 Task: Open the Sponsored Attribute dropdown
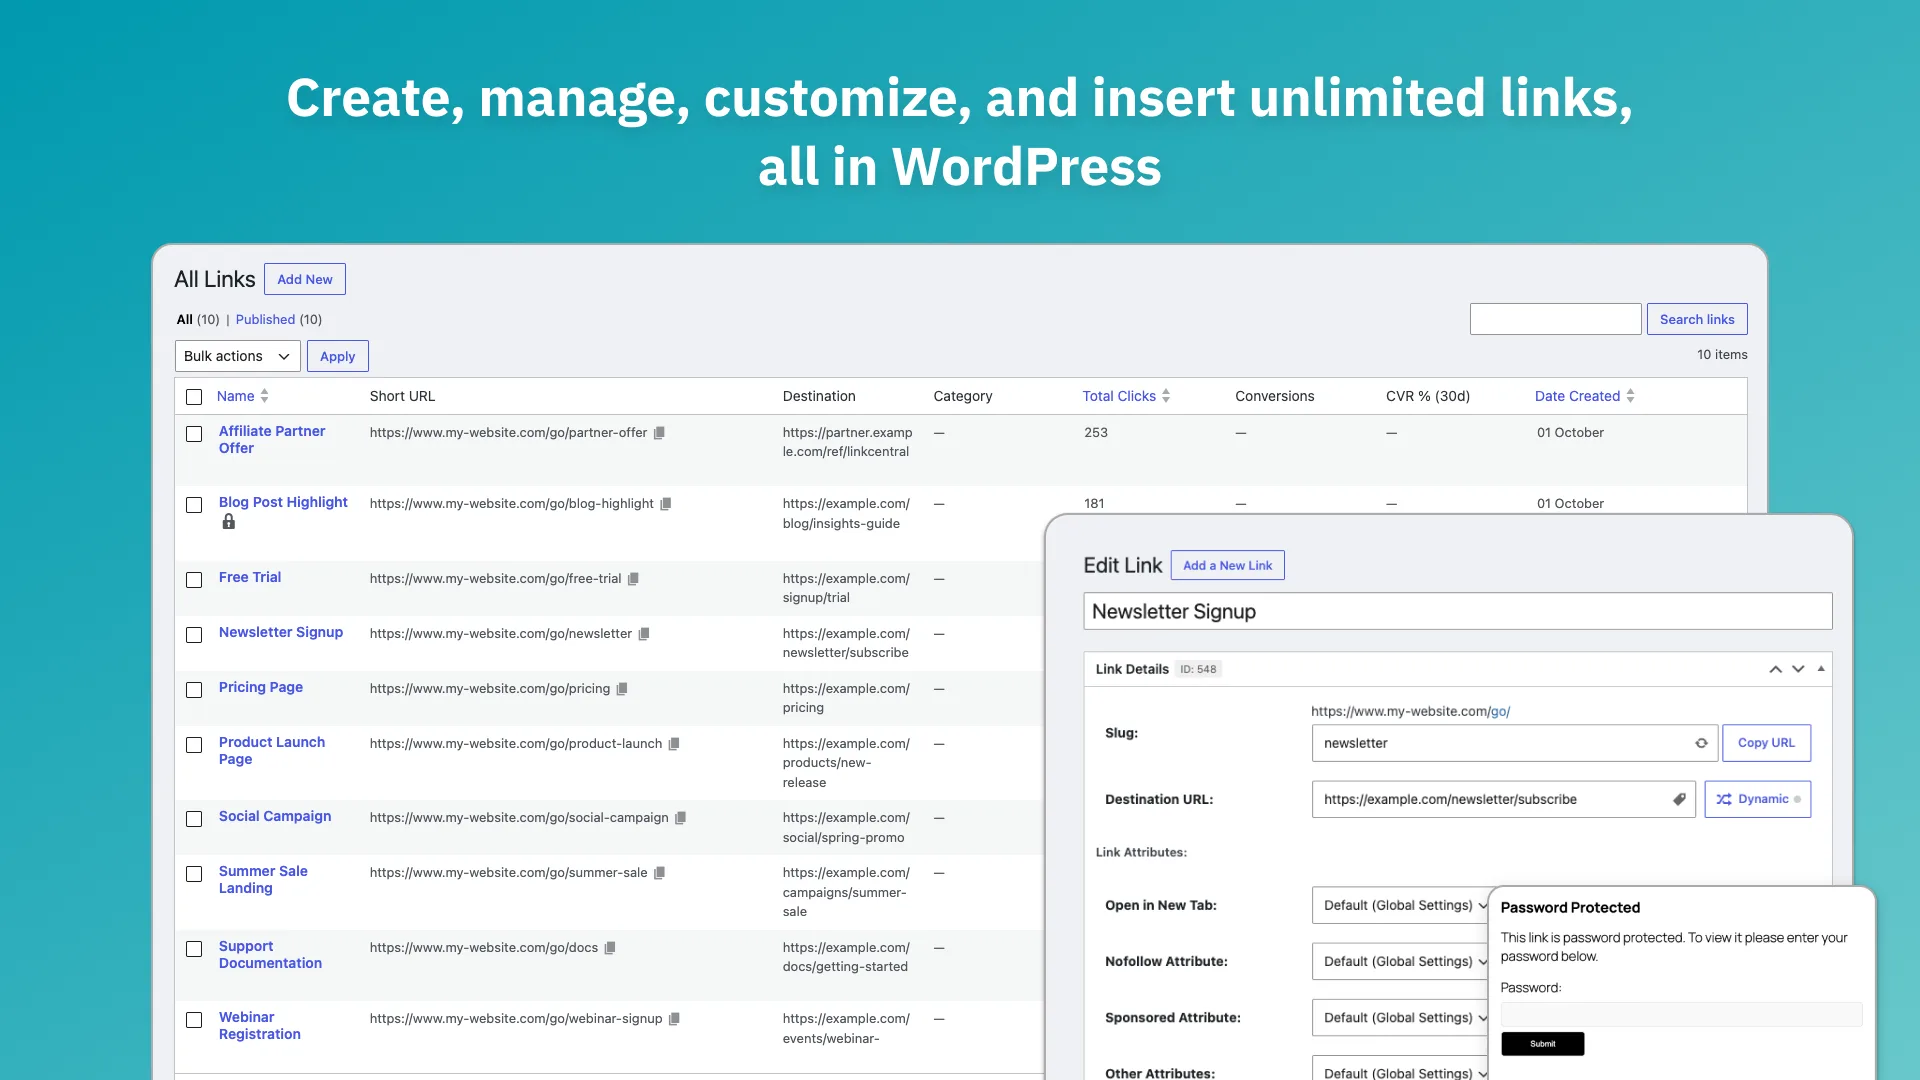click(1401, 1017)
